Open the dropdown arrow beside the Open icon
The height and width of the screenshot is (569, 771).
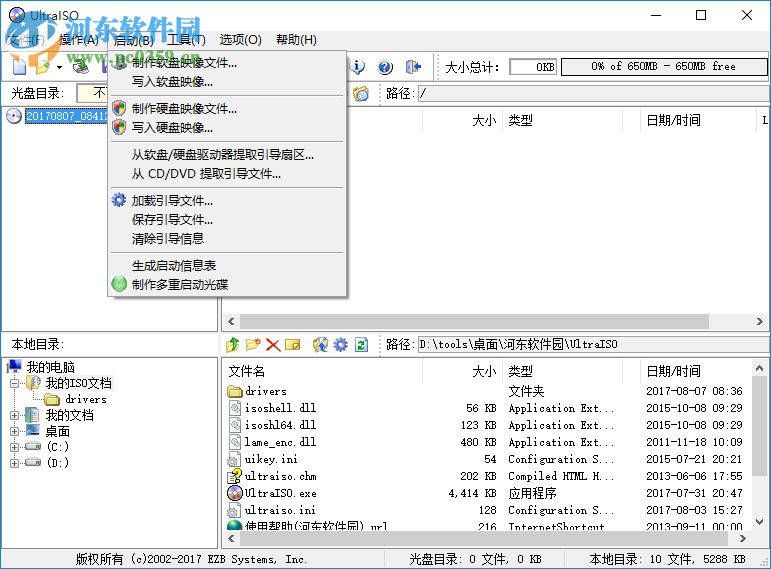tap(59, 67)
